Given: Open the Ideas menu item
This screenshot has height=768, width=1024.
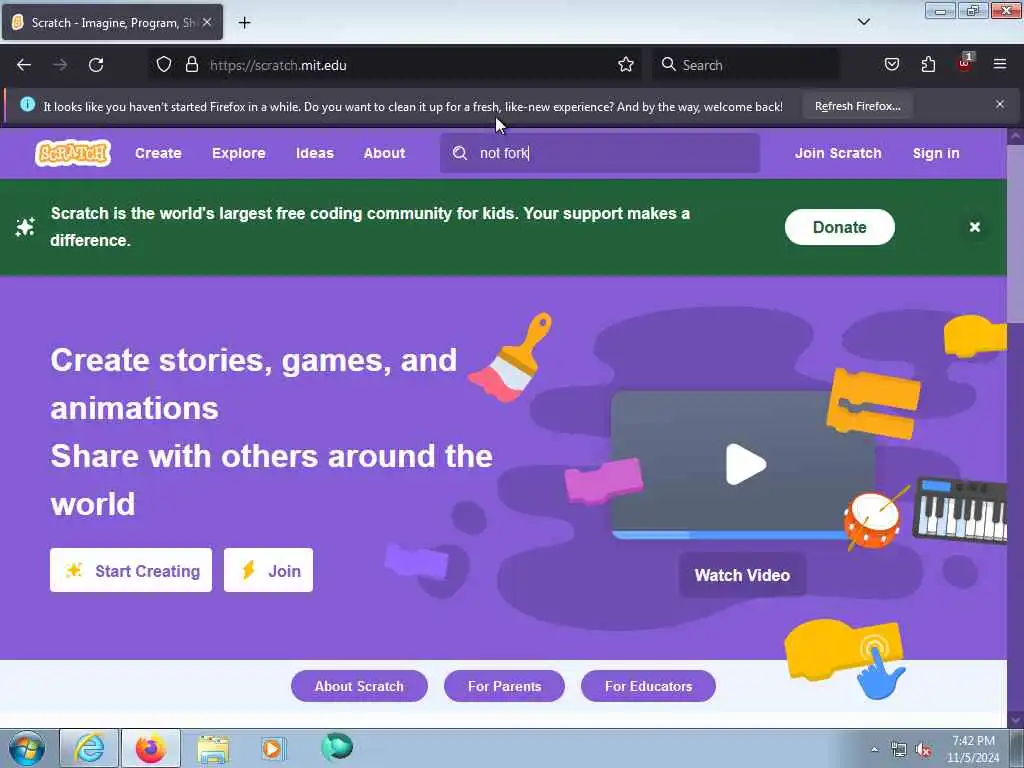Looking at the screenshot, I should [x=315, y=153].
